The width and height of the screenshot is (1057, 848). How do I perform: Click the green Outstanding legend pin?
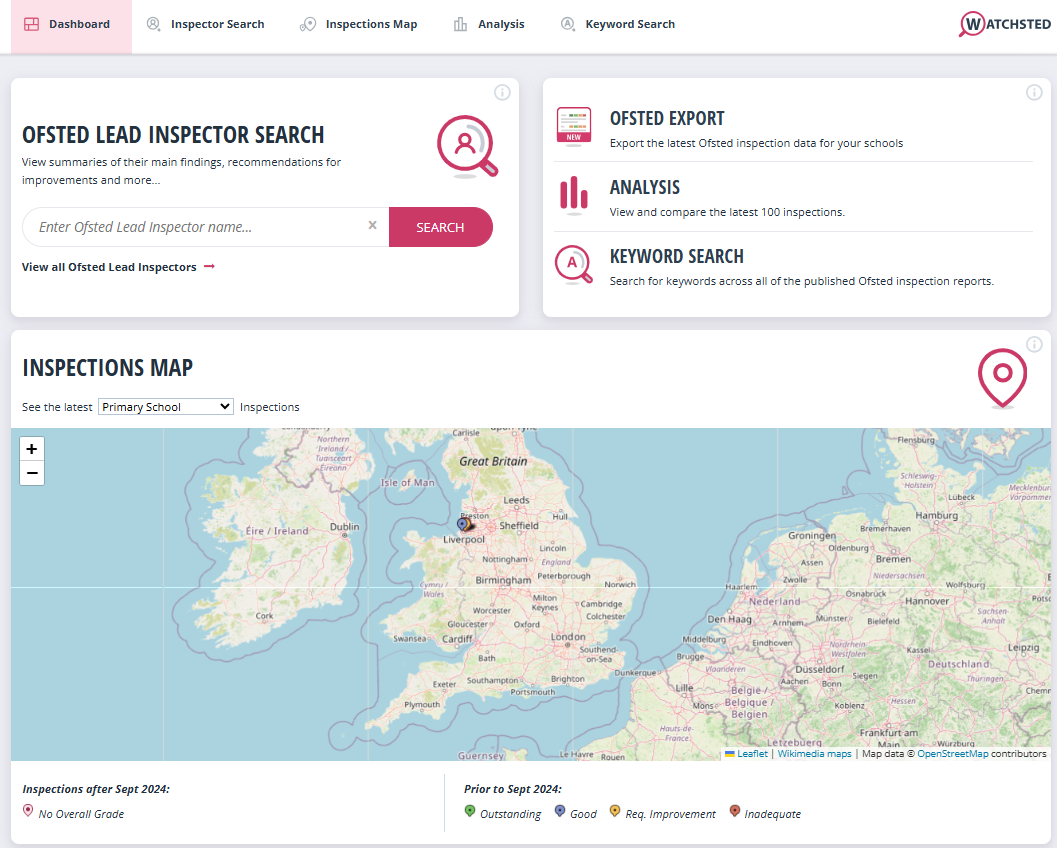tap(470, 811)
